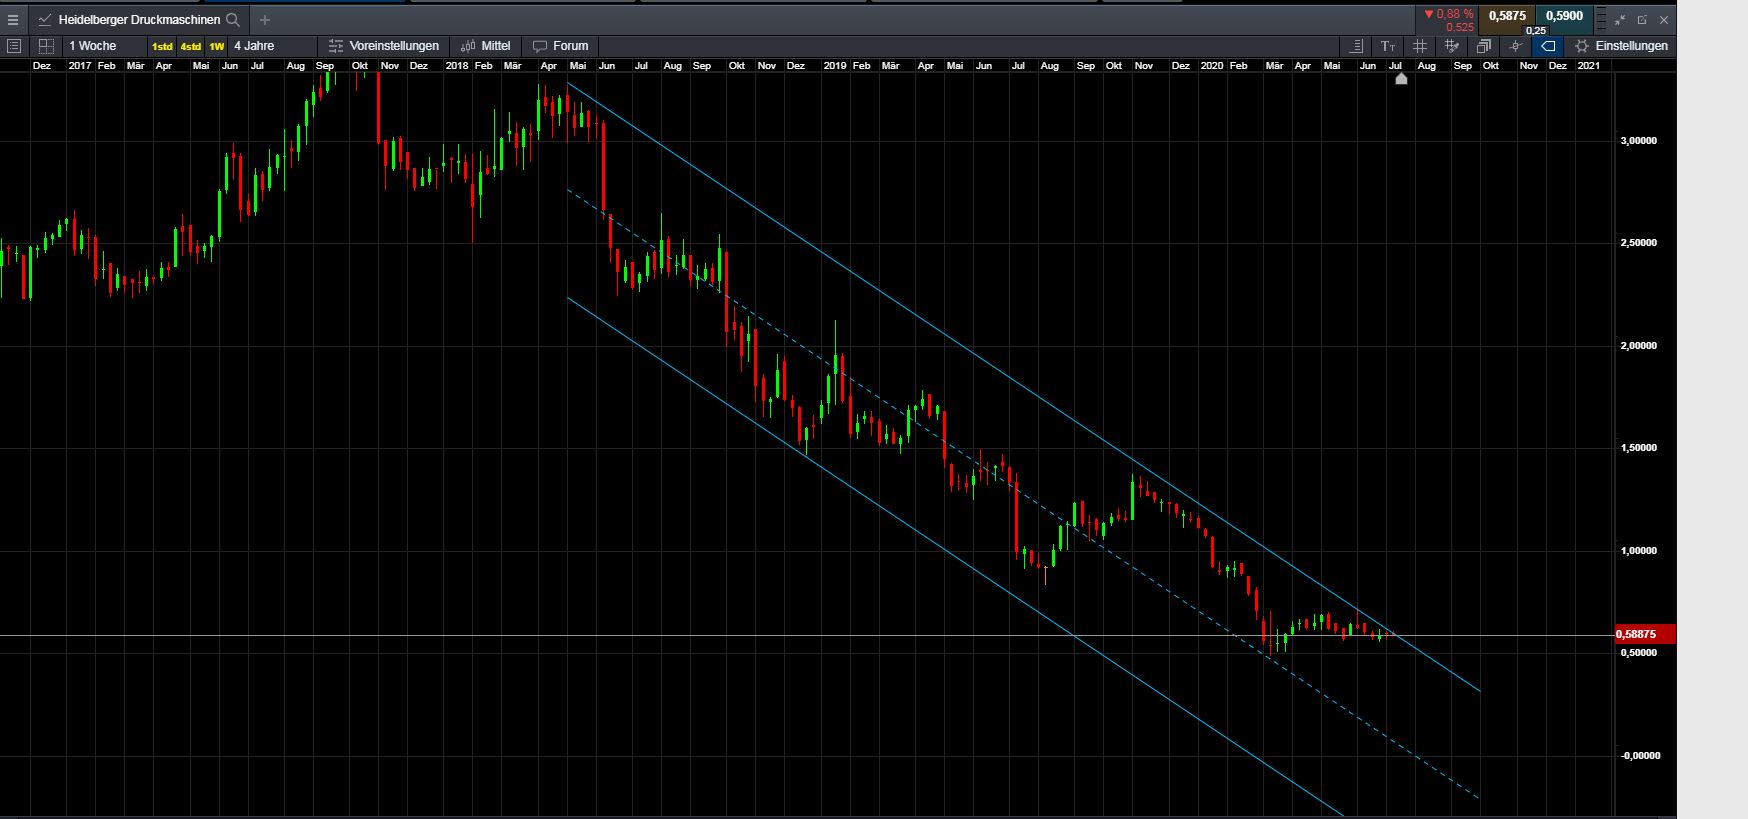
Task: Click the 1,50000 price axis label
Action: (x=1638, y=448)
